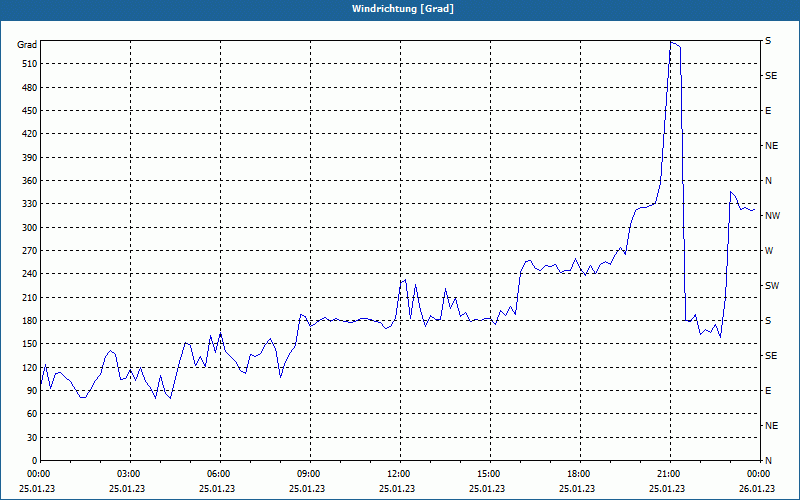
Task: Select the 150 y-axis value
Action: (x=30, y=344)
